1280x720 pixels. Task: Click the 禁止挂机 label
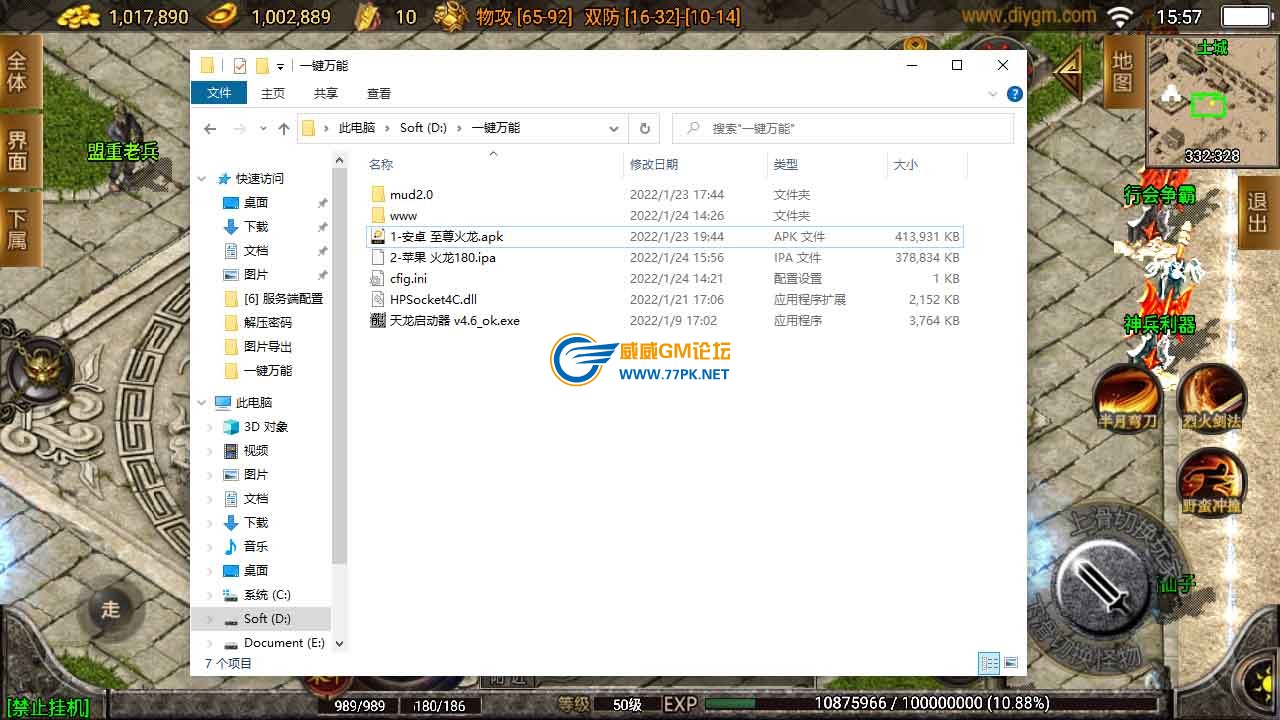(47, 708)
